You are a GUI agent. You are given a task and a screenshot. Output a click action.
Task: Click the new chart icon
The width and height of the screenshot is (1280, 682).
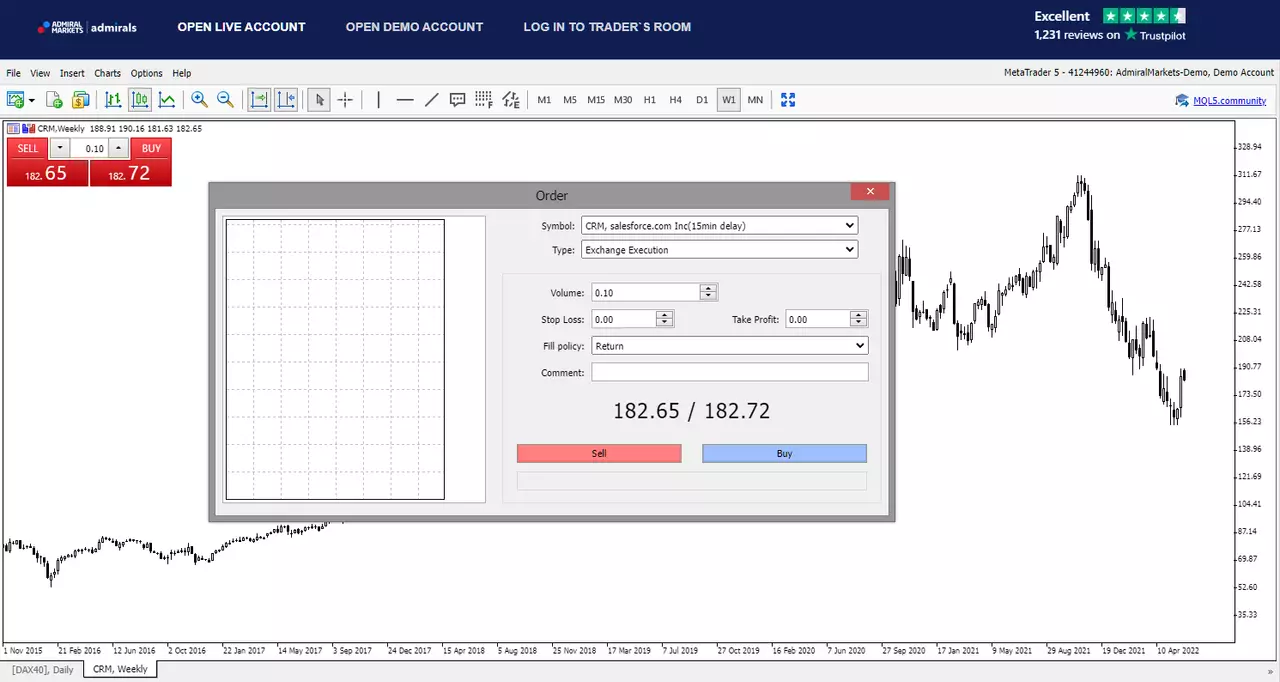click(x=15, y=99)
